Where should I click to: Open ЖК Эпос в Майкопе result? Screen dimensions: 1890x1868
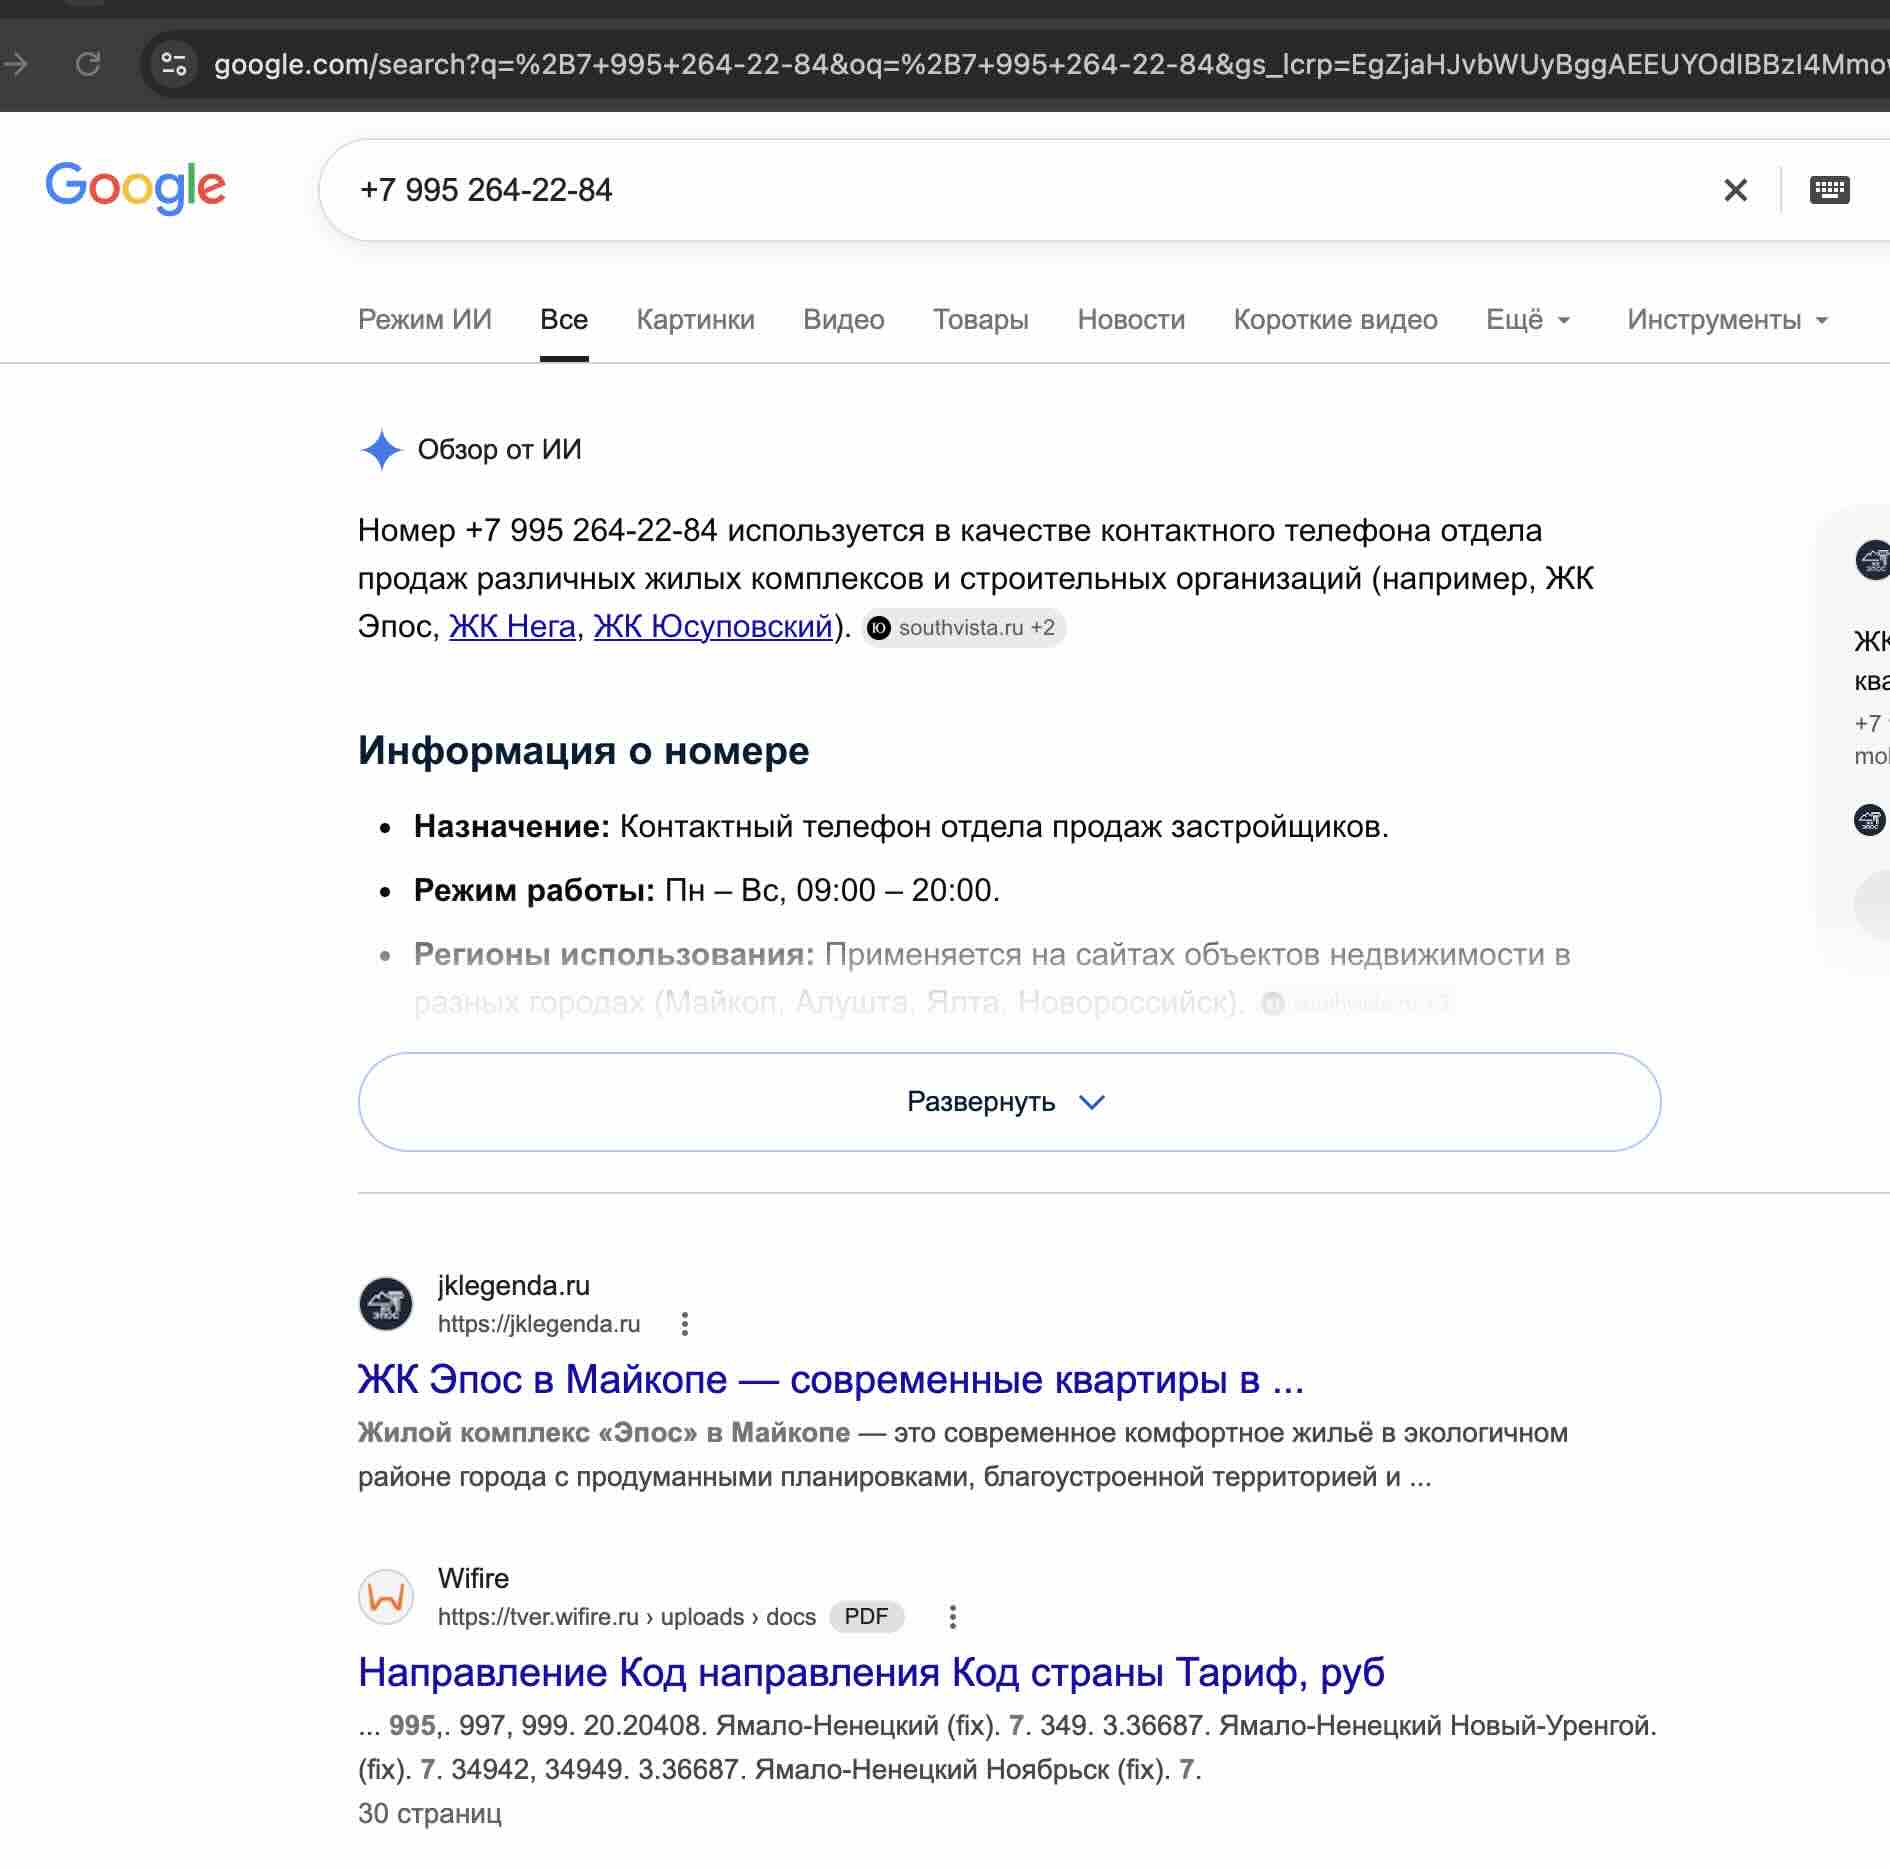pos(831,1380)
